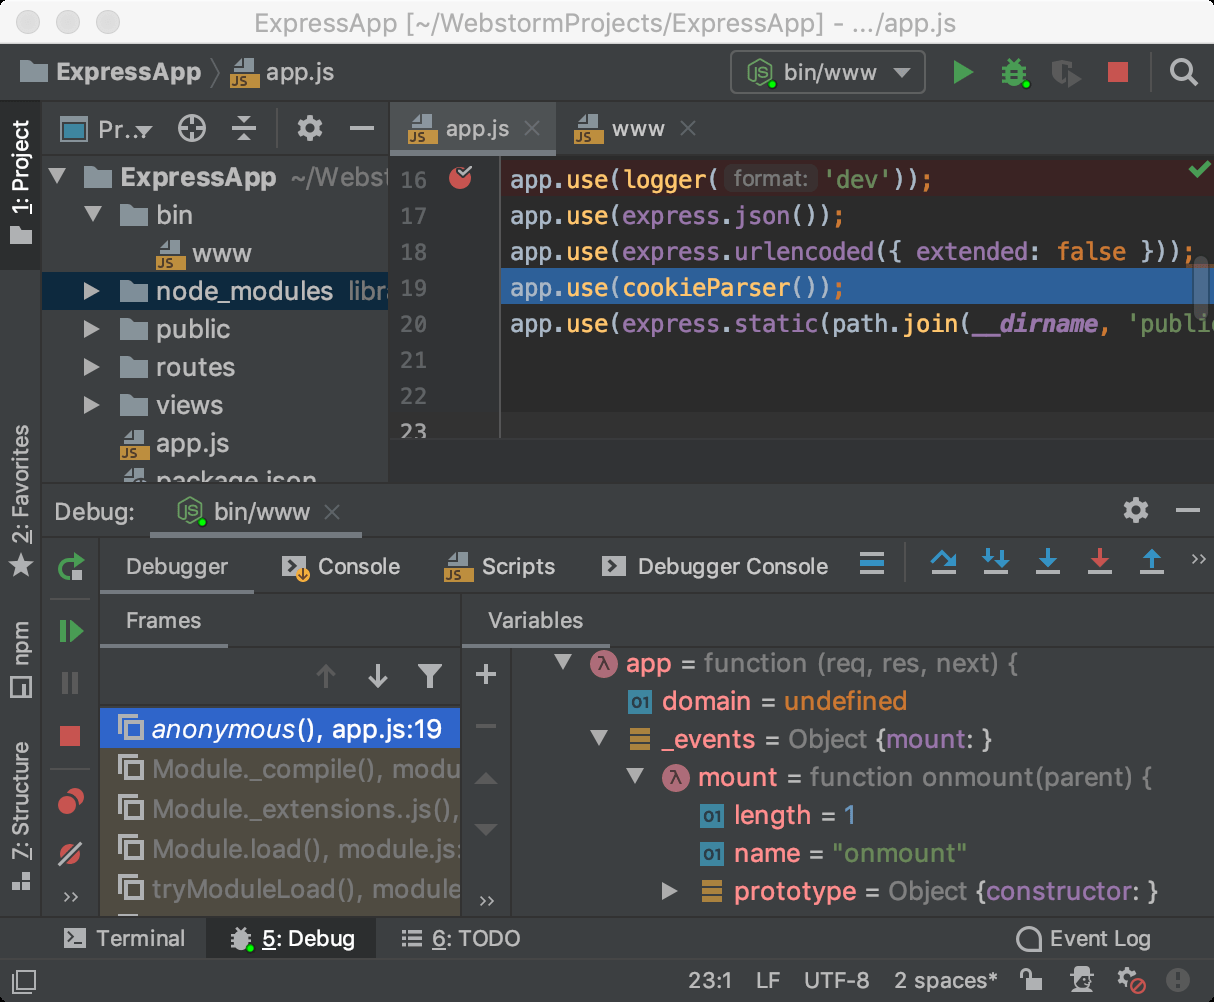Rerun bin/www debug session
Screen dimensions: 1214x1002
tap(71, 567)
